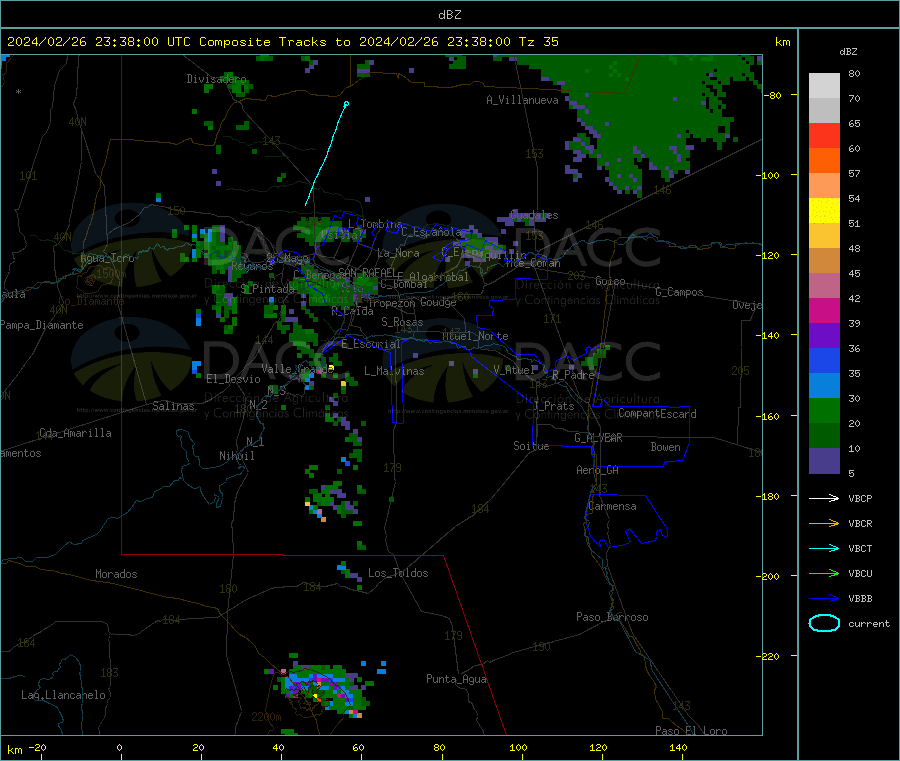
Task: Click the El_Desvio map label
Action: click(233, 379)
